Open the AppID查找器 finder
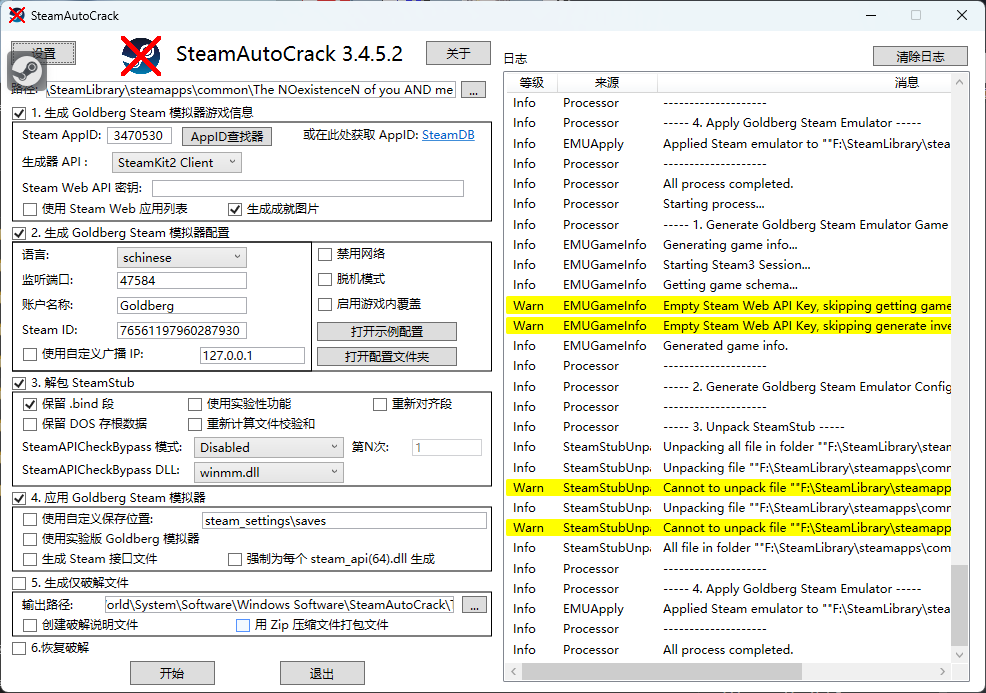 [x=227, y=136]
